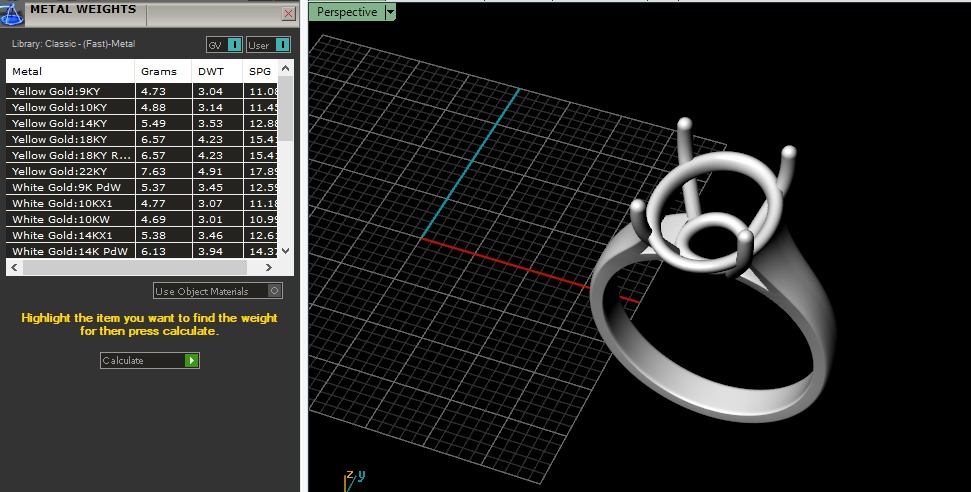Click the 4.69 grams value

[x=153, y=219]
